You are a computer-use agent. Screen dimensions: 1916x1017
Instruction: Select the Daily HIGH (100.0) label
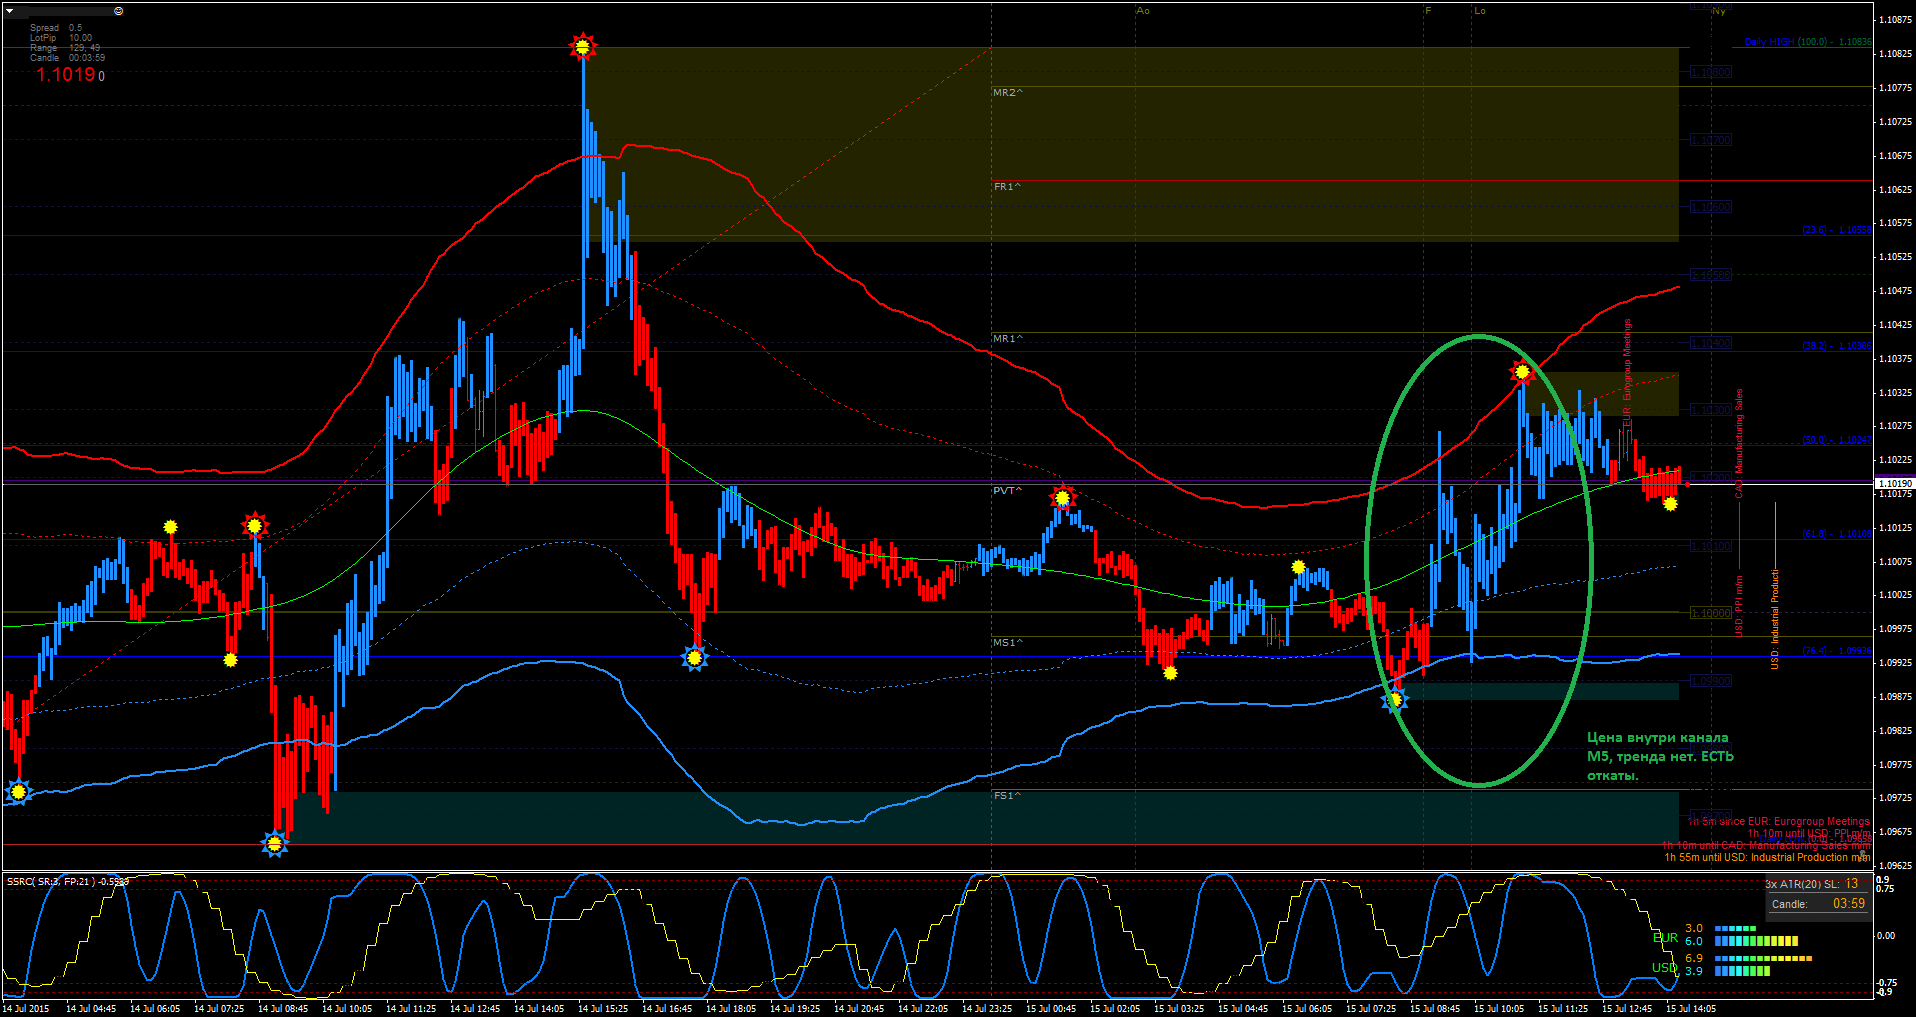(x=1808, y=42)
